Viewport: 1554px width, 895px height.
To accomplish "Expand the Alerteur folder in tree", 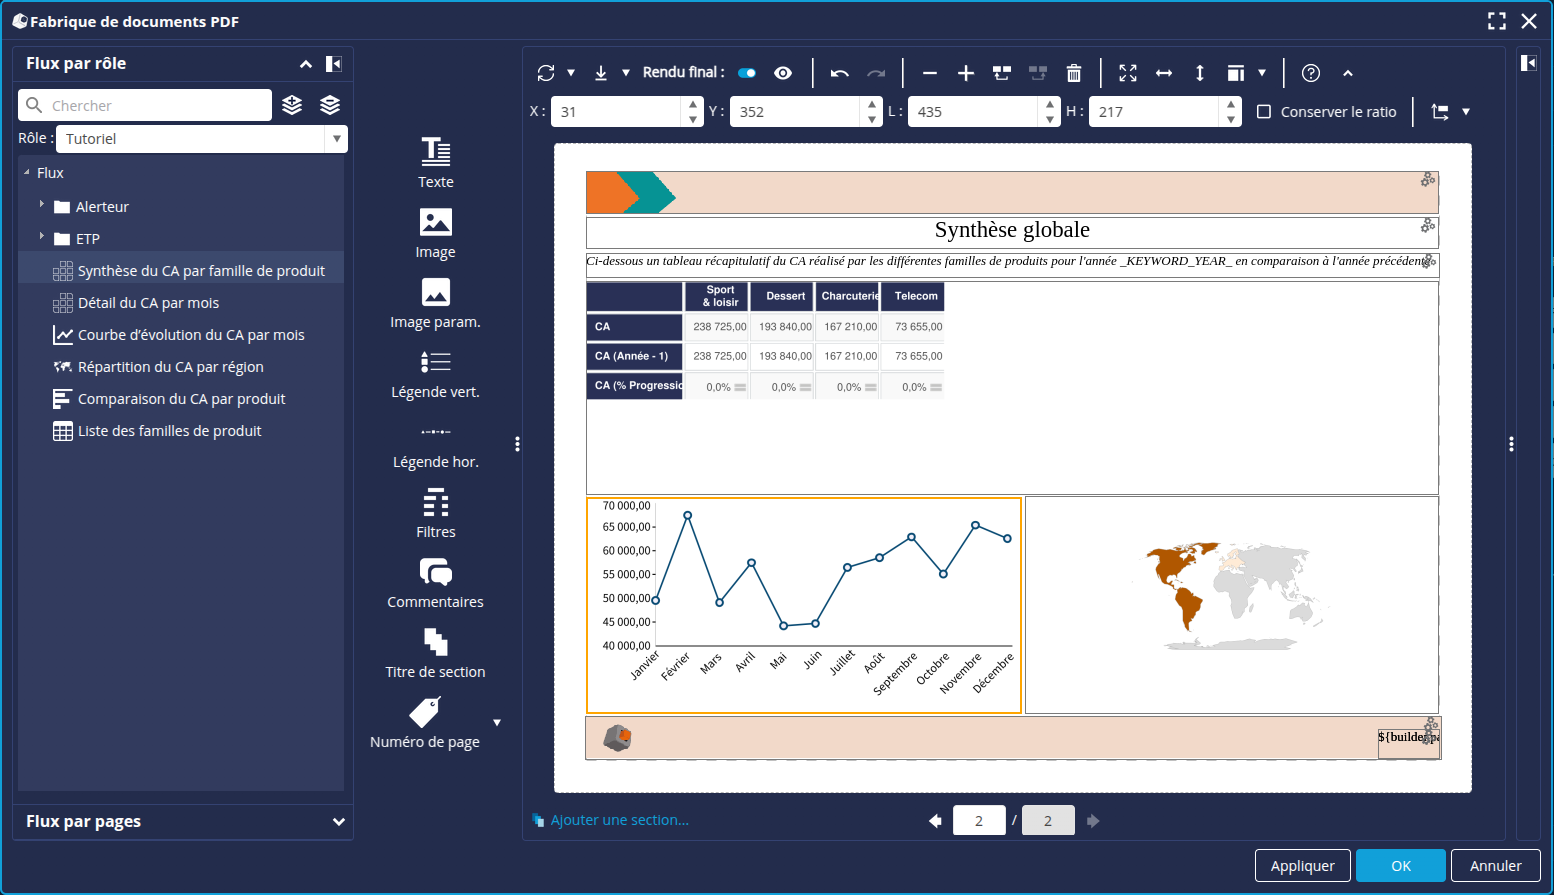I will (x=42, y=205).
